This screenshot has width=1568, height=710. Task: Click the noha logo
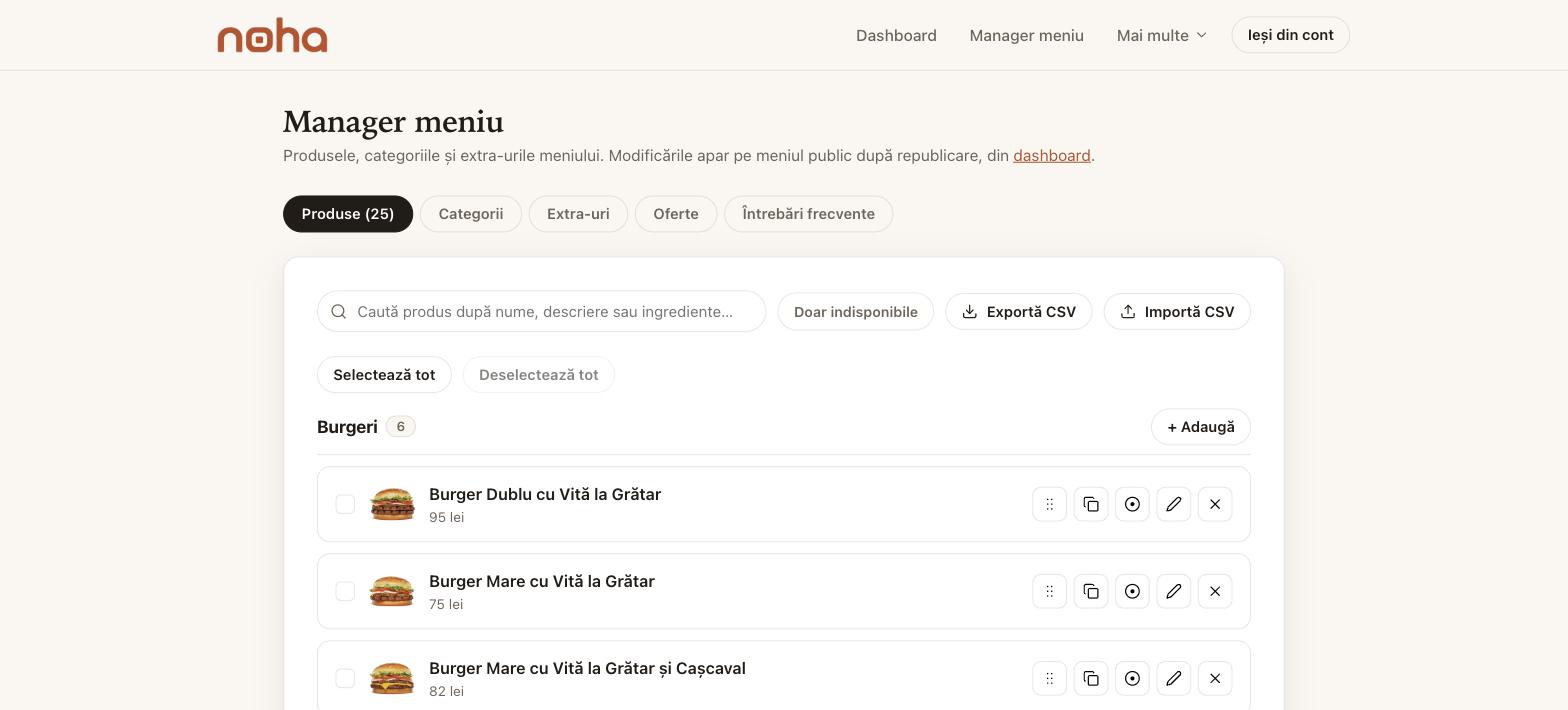coord(272,35)
